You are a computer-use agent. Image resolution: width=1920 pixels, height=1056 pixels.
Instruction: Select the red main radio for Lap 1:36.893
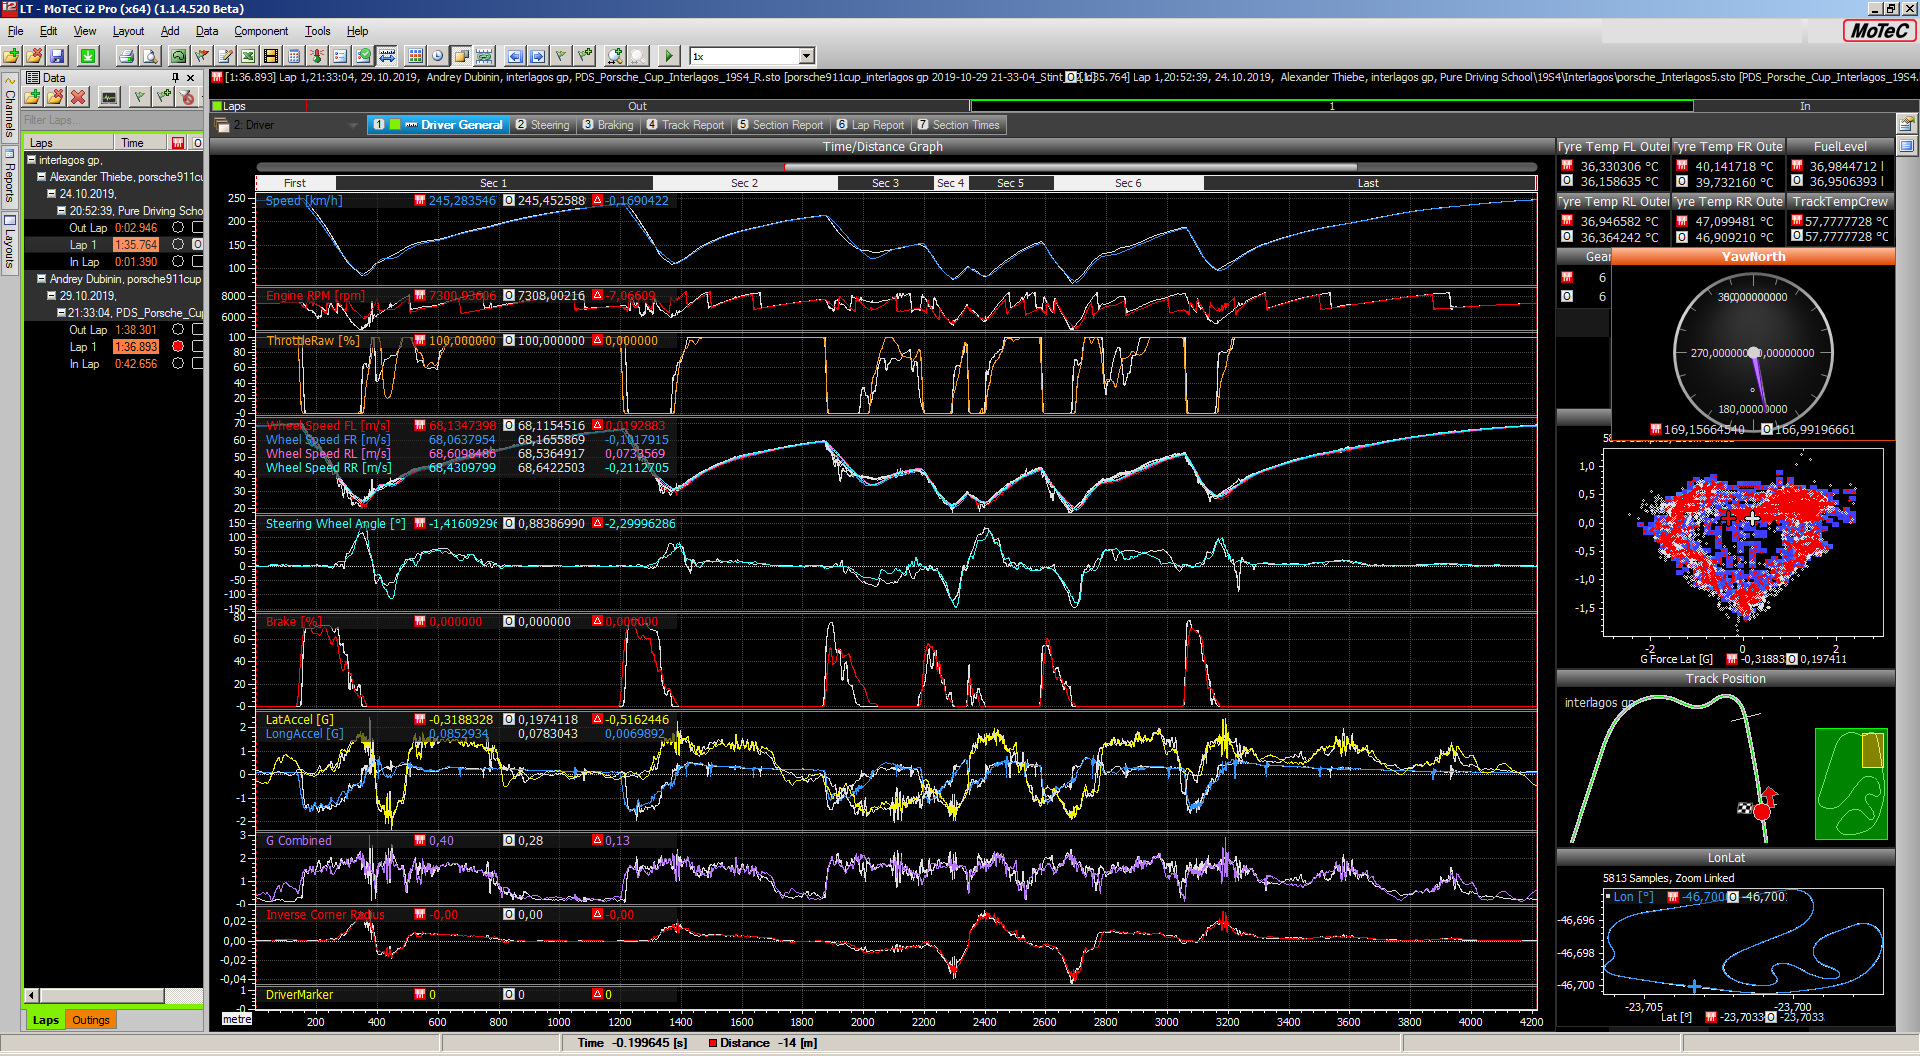click(178, 346)
